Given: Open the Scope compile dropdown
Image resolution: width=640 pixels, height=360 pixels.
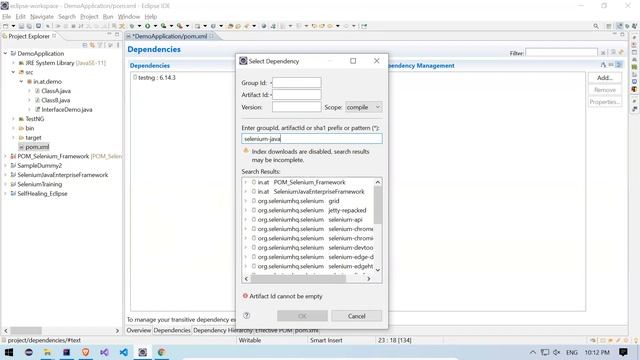Looking at the screenshot, I should click(364, 107).
